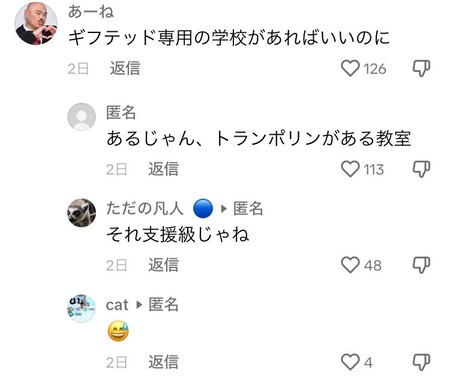The height and width of the screenshot is (382, 450).
Task: Reply to ただの凡人's comment
Action: (163, 265)
